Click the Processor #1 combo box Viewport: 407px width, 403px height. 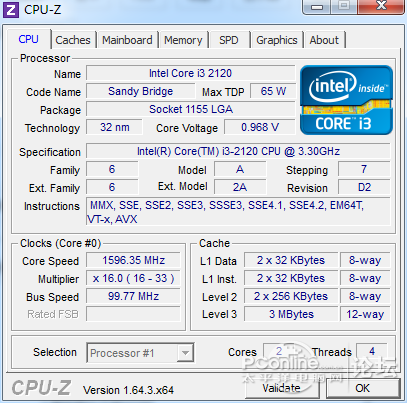click(x=140, y=353)
